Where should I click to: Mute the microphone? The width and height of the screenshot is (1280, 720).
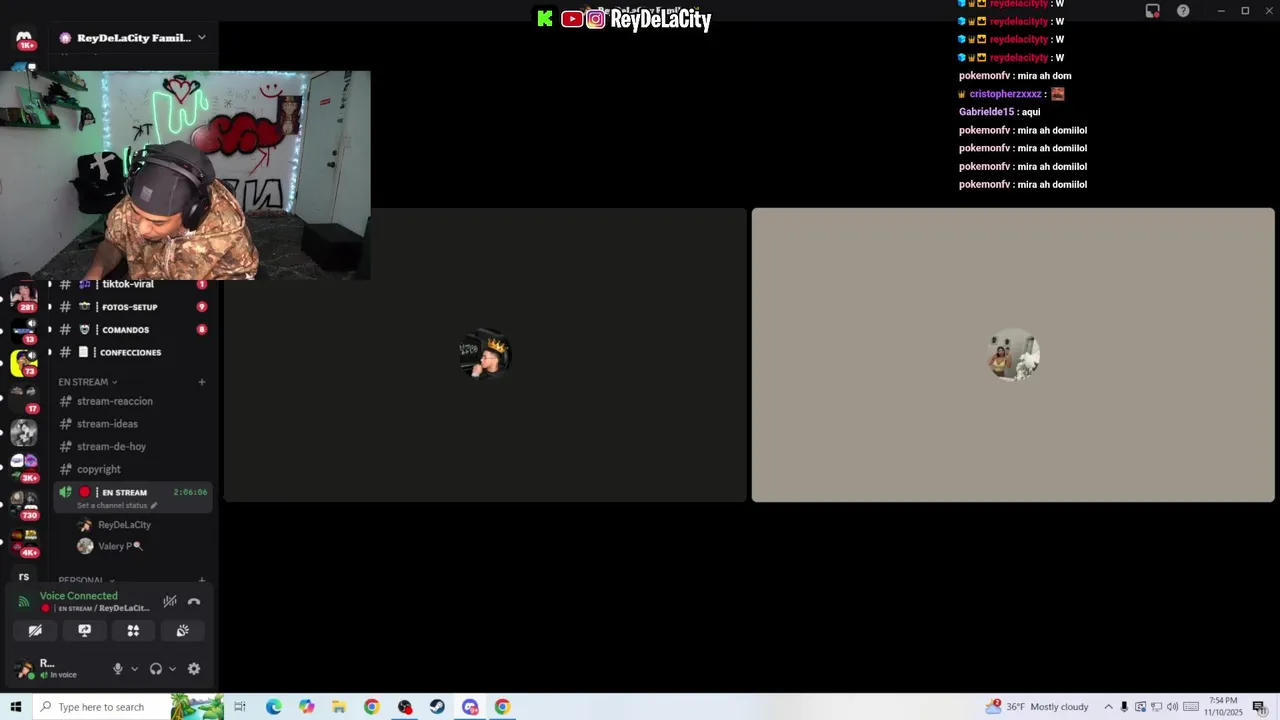tap(118, 669)
